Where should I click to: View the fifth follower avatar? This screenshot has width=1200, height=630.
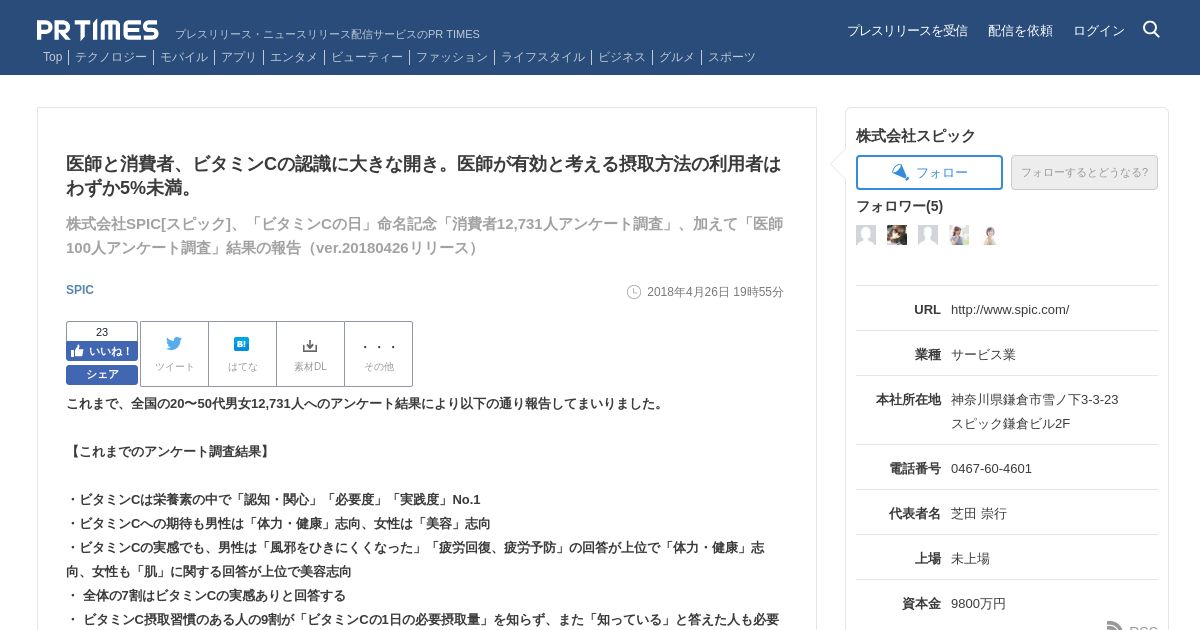click(990, 235)
